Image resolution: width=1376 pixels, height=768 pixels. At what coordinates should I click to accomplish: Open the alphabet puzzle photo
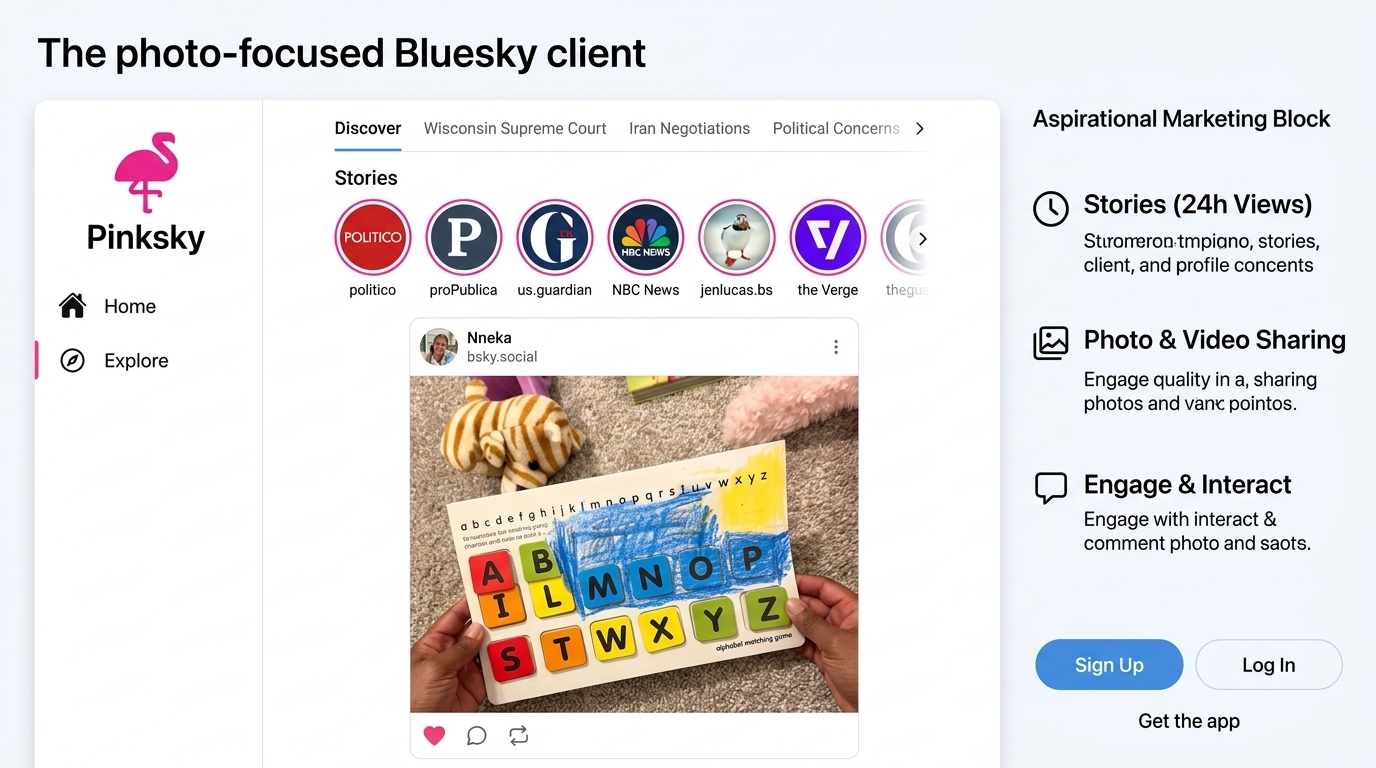[x=634, y=544]
